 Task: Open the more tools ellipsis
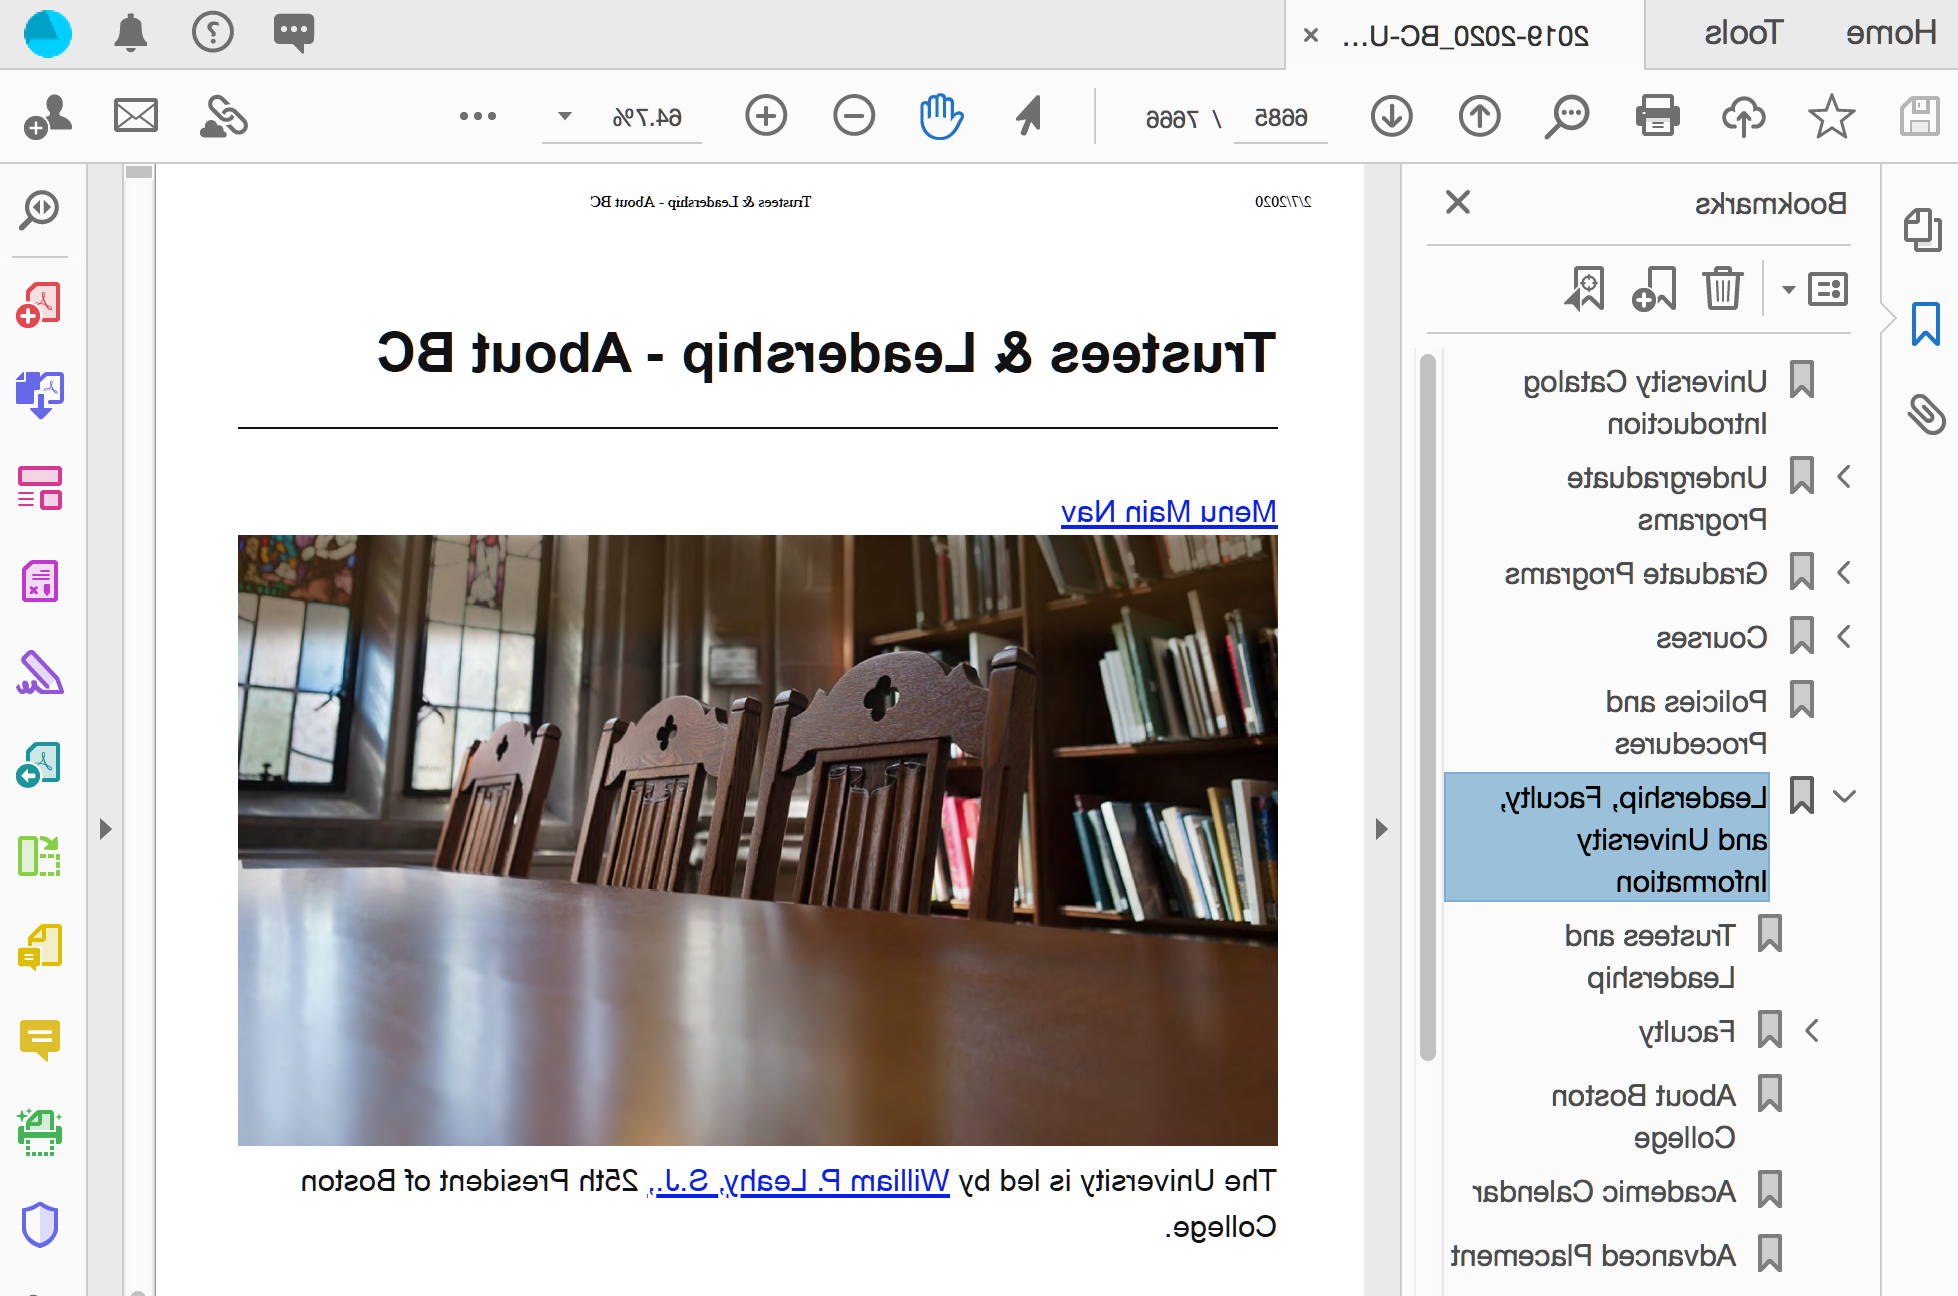(478, 116)
